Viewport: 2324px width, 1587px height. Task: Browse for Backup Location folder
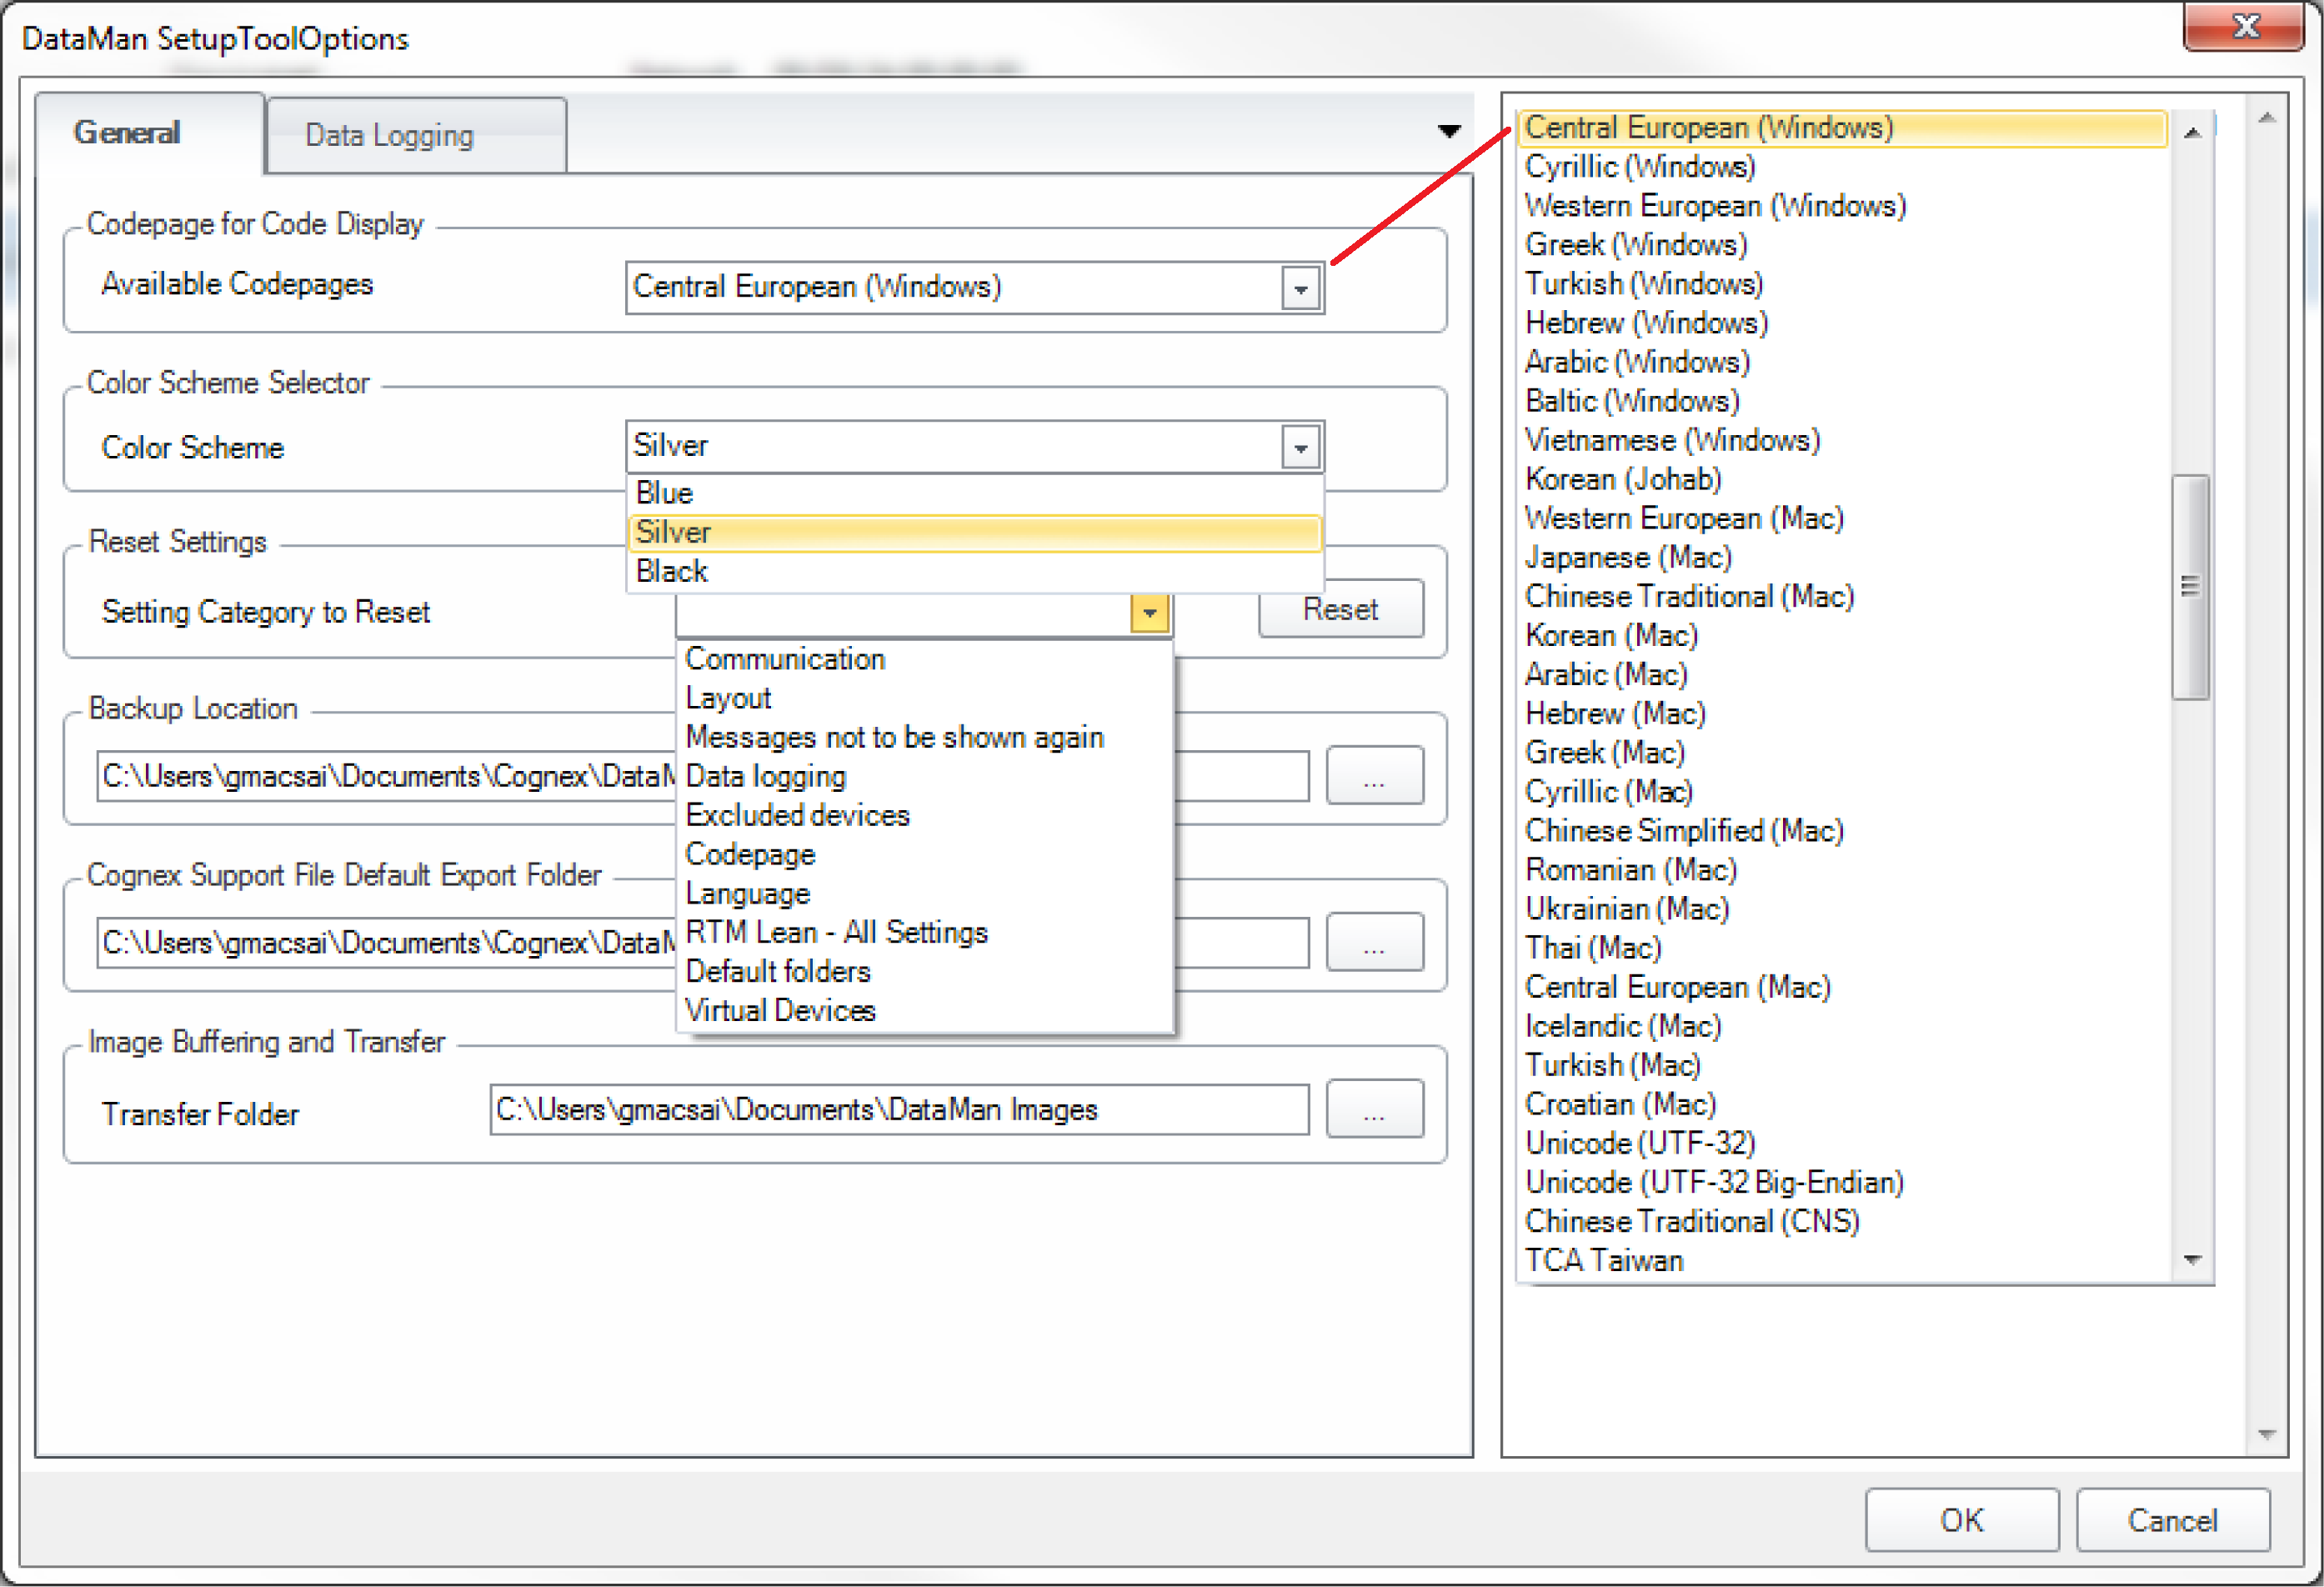coord(1374,776)
